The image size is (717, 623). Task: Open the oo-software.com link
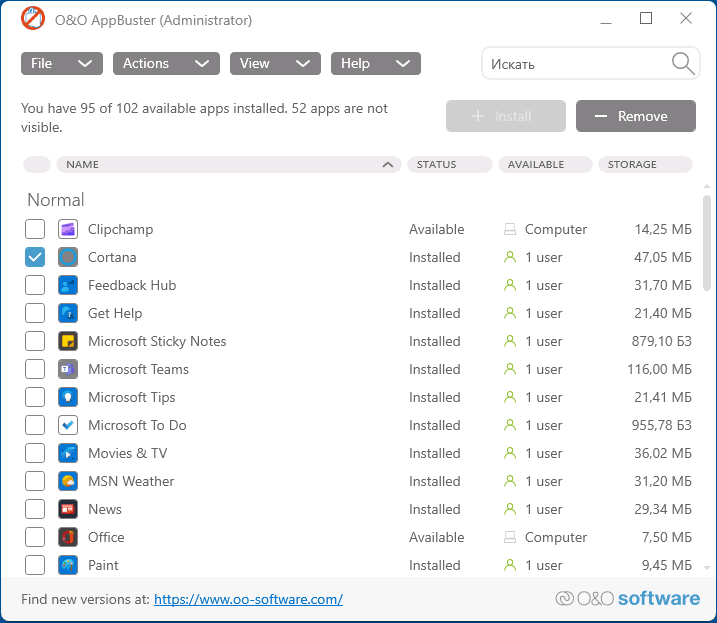(248, 600)
